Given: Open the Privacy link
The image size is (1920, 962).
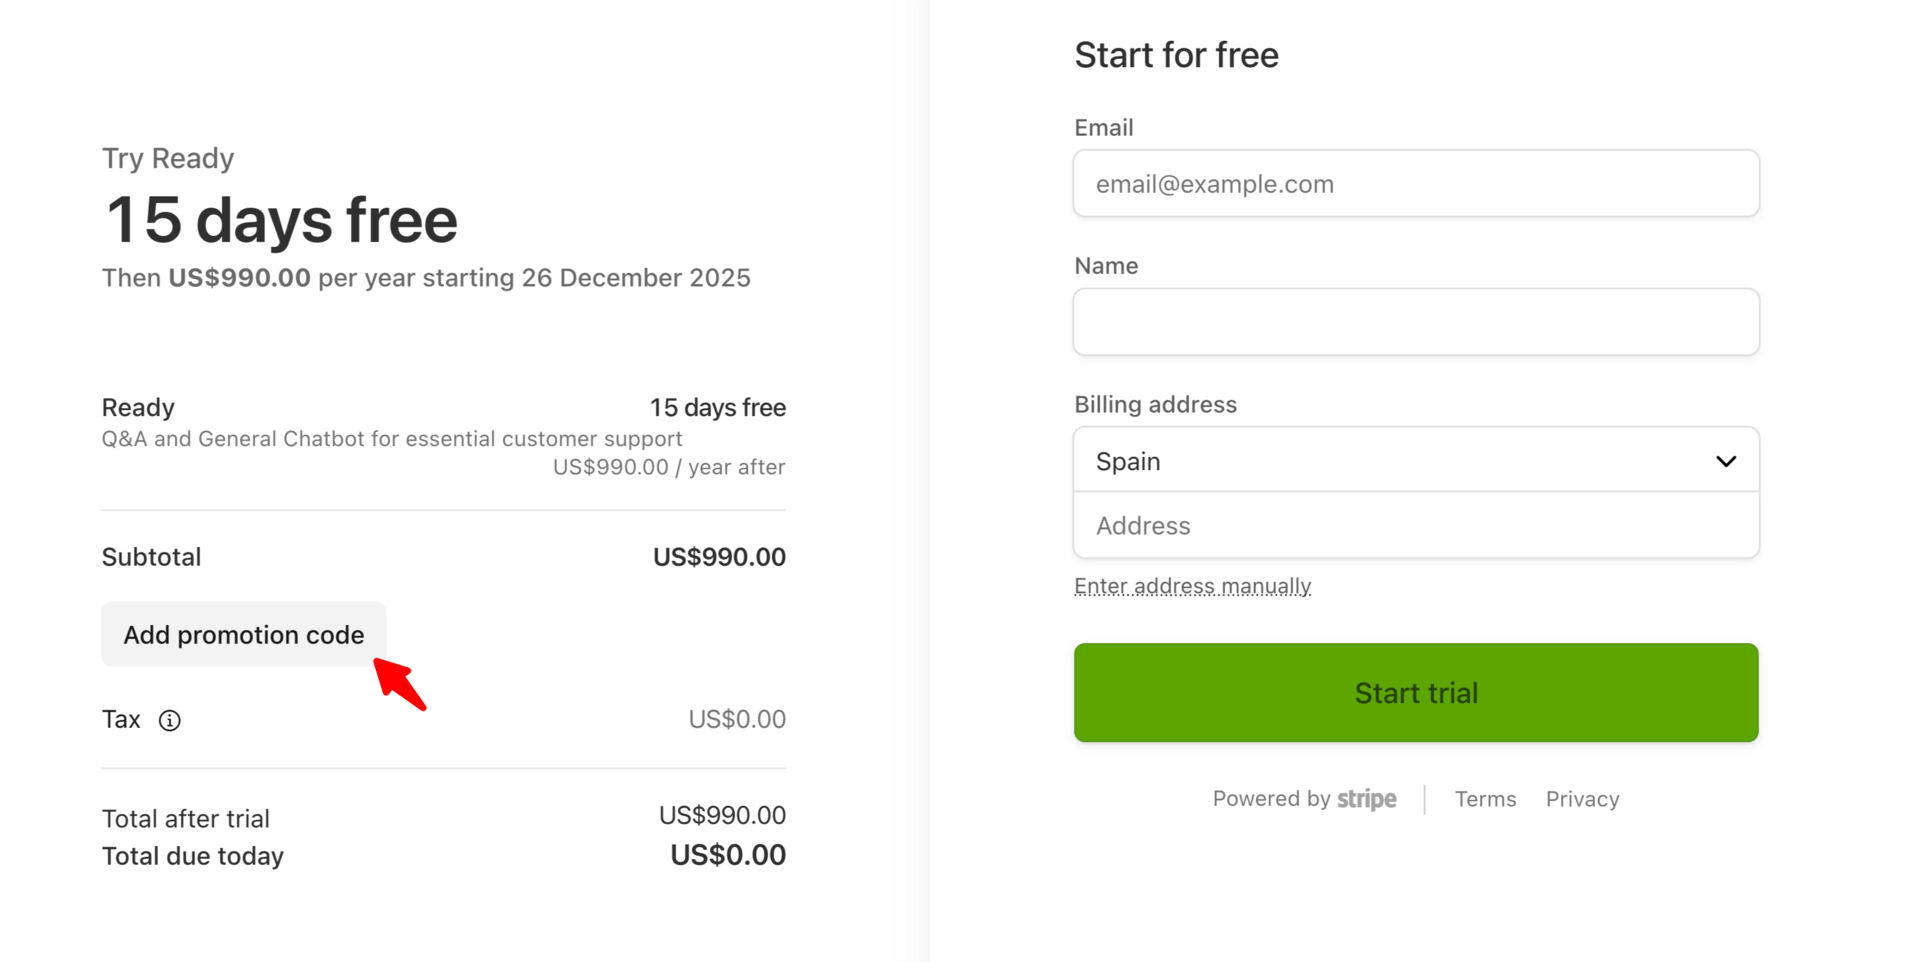Looking at the screenshot, I should pyautogui.click(x=1582, y=799).
